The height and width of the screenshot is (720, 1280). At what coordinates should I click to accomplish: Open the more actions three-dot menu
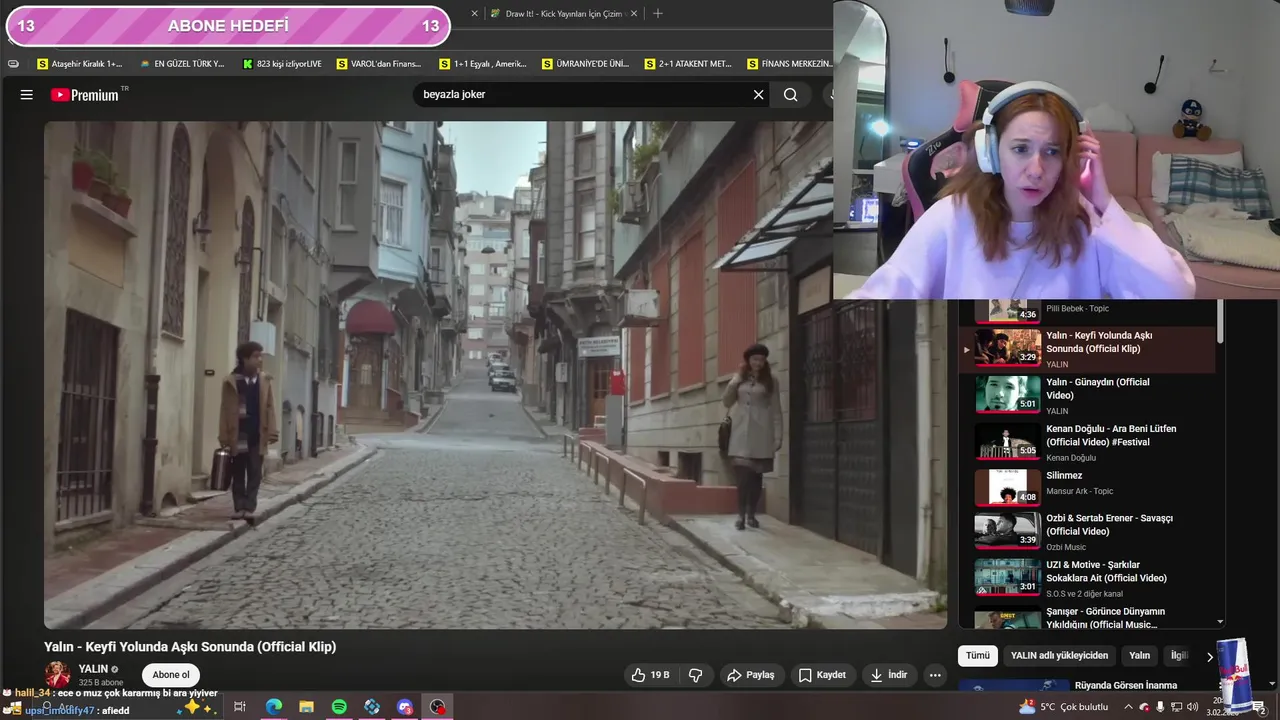coord(935,675)
